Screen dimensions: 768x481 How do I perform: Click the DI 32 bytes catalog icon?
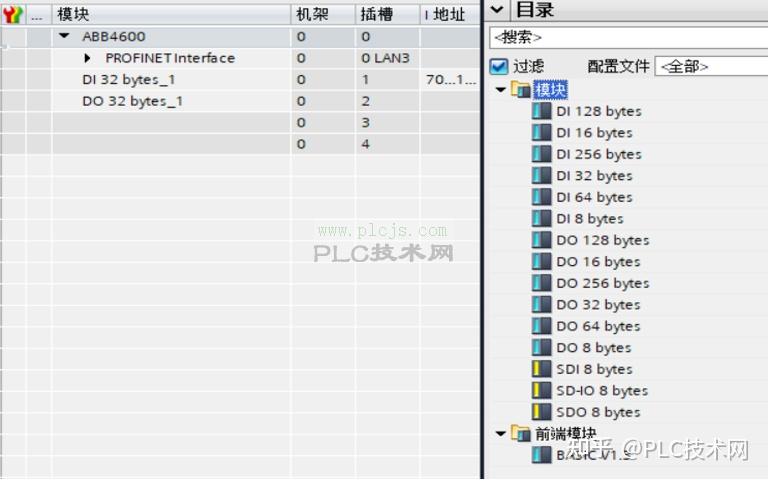point(541,175)
